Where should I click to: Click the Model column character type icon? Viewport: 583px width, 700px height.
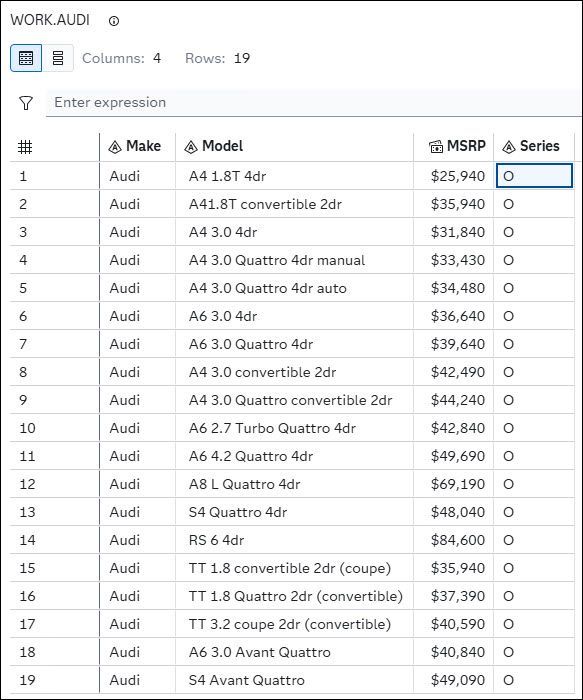click(x=191, y=147)
